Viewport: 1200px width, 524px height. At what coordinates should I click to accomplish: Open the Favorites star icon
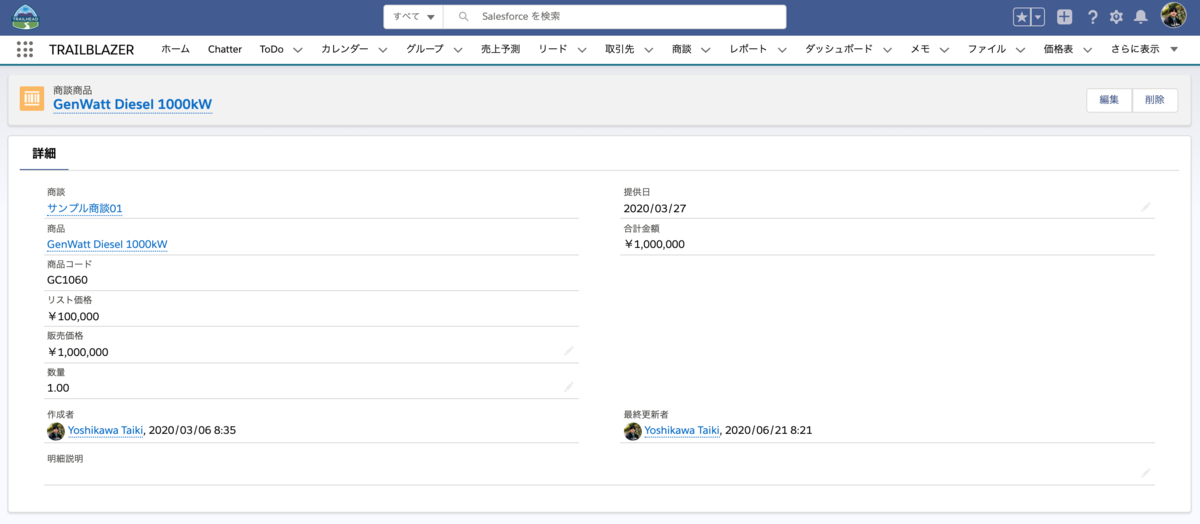tap(1021, 17)
